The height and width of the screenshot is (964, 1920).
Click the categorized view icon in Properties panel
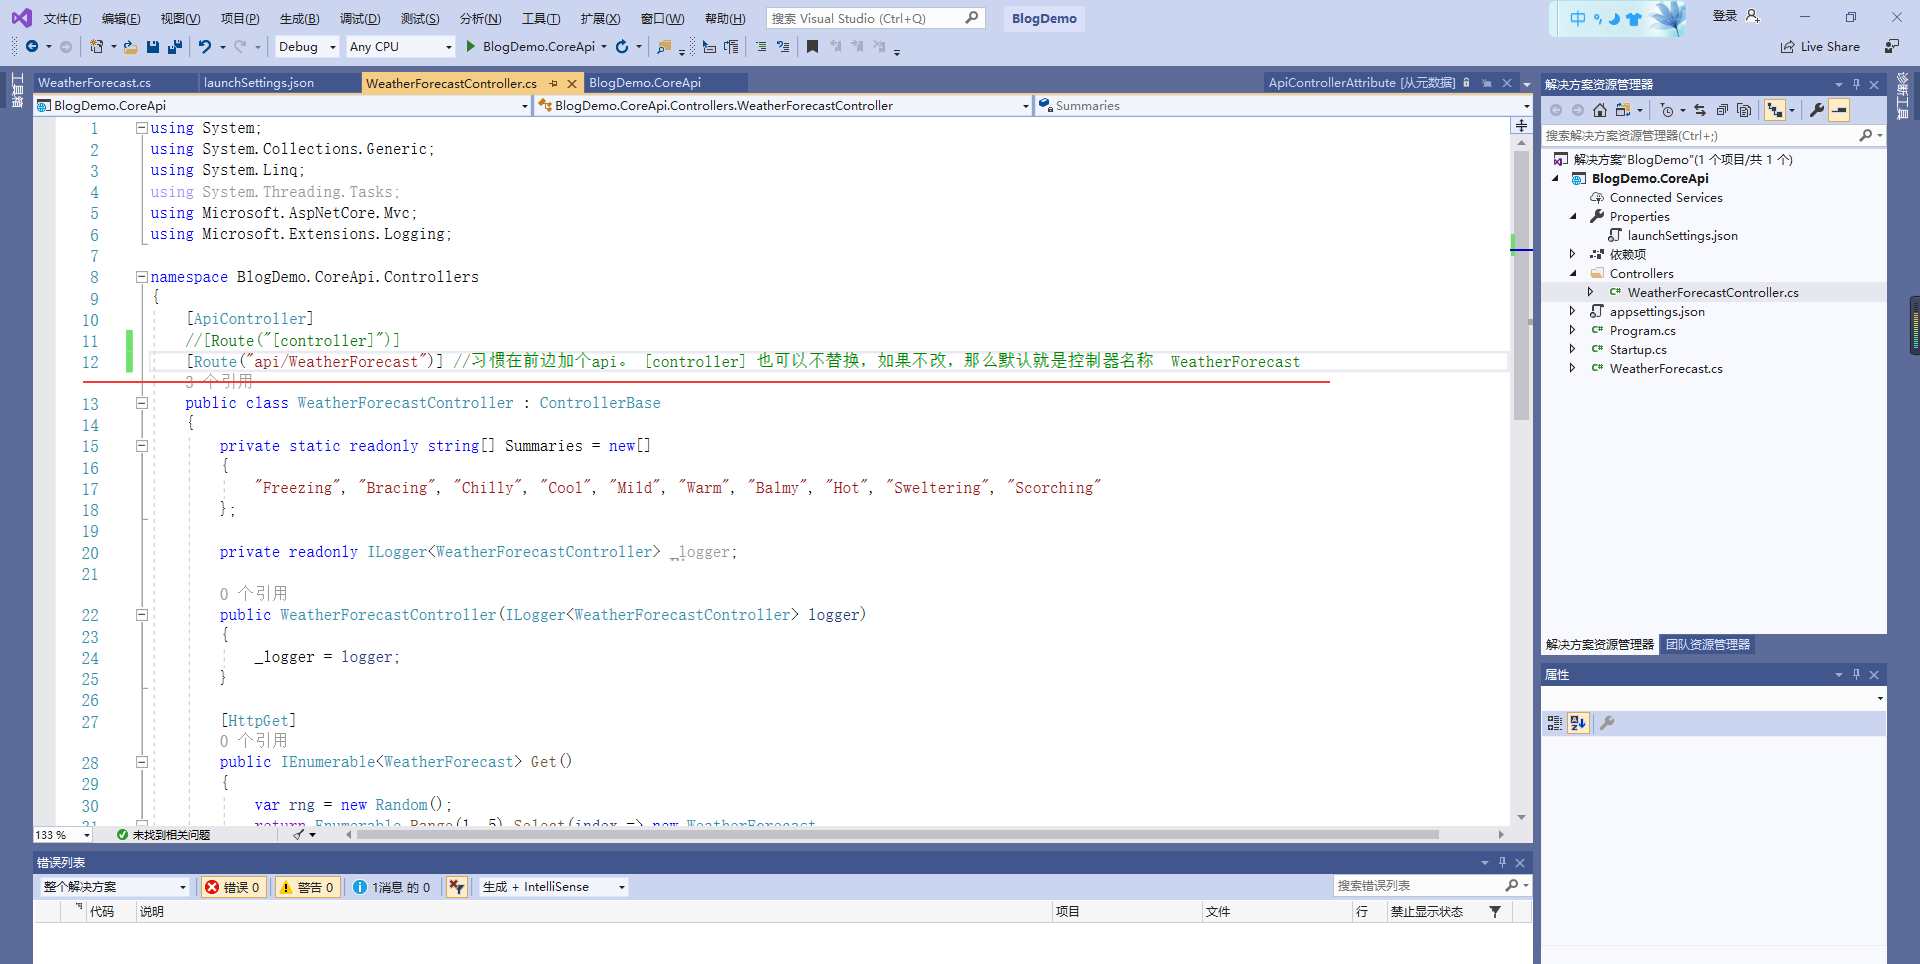pos(1555,723)
